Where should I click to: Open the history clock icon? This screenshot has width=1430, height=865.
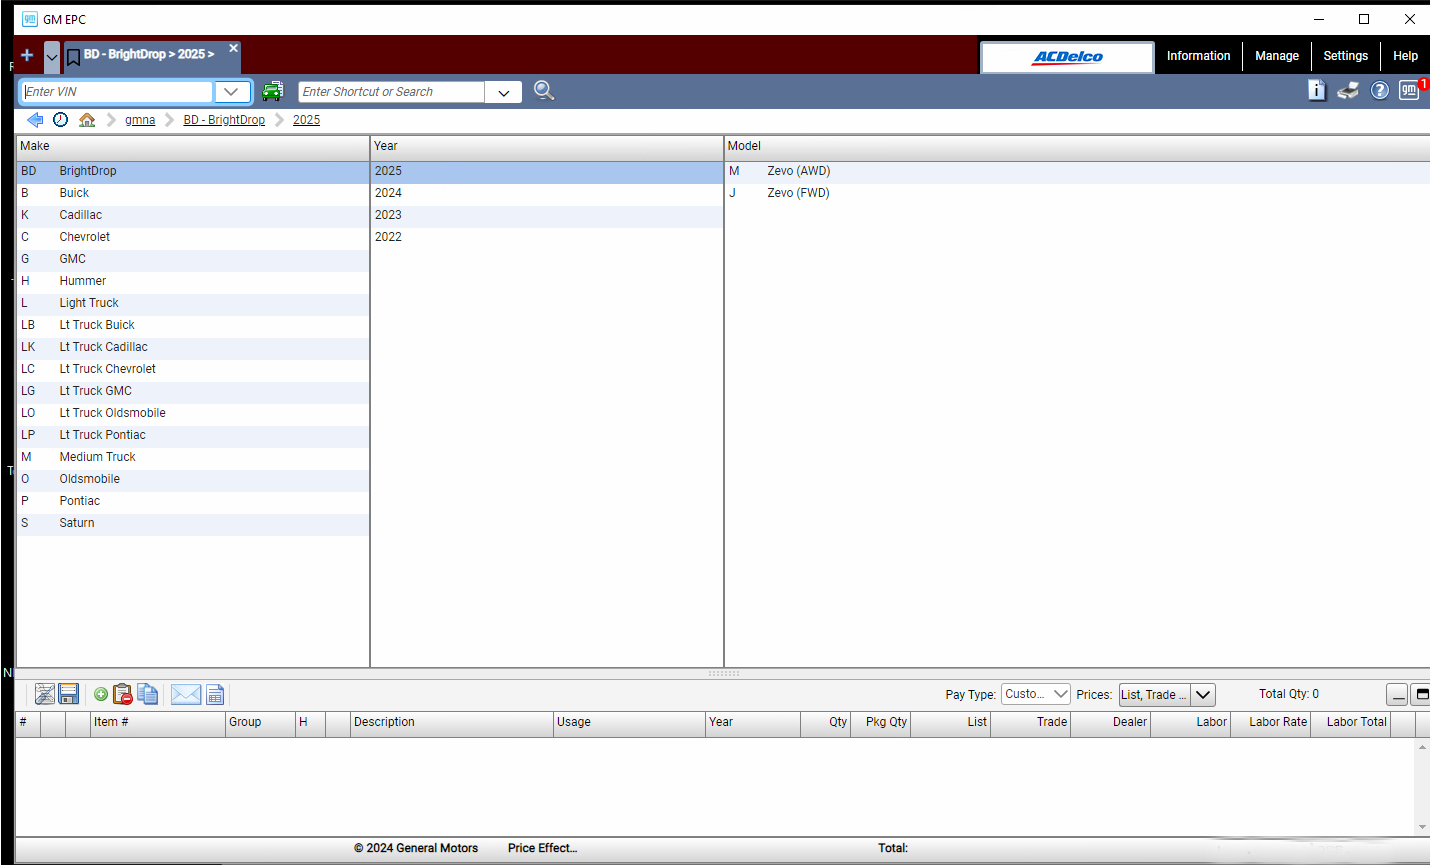click(61, 120)
